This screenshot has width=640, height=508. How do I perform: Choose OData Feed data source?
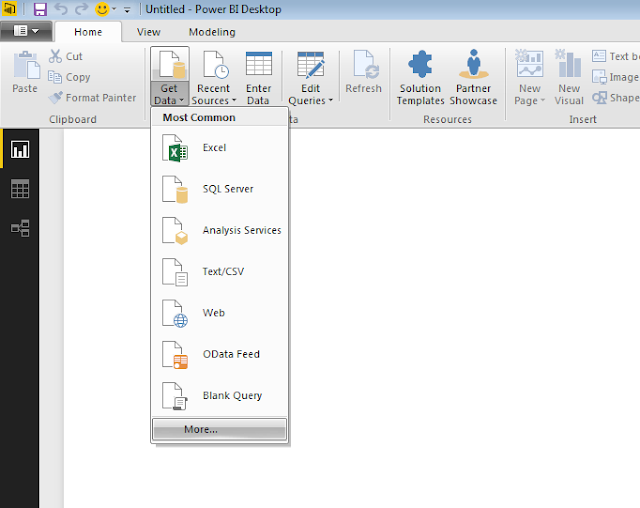[220, 354]
